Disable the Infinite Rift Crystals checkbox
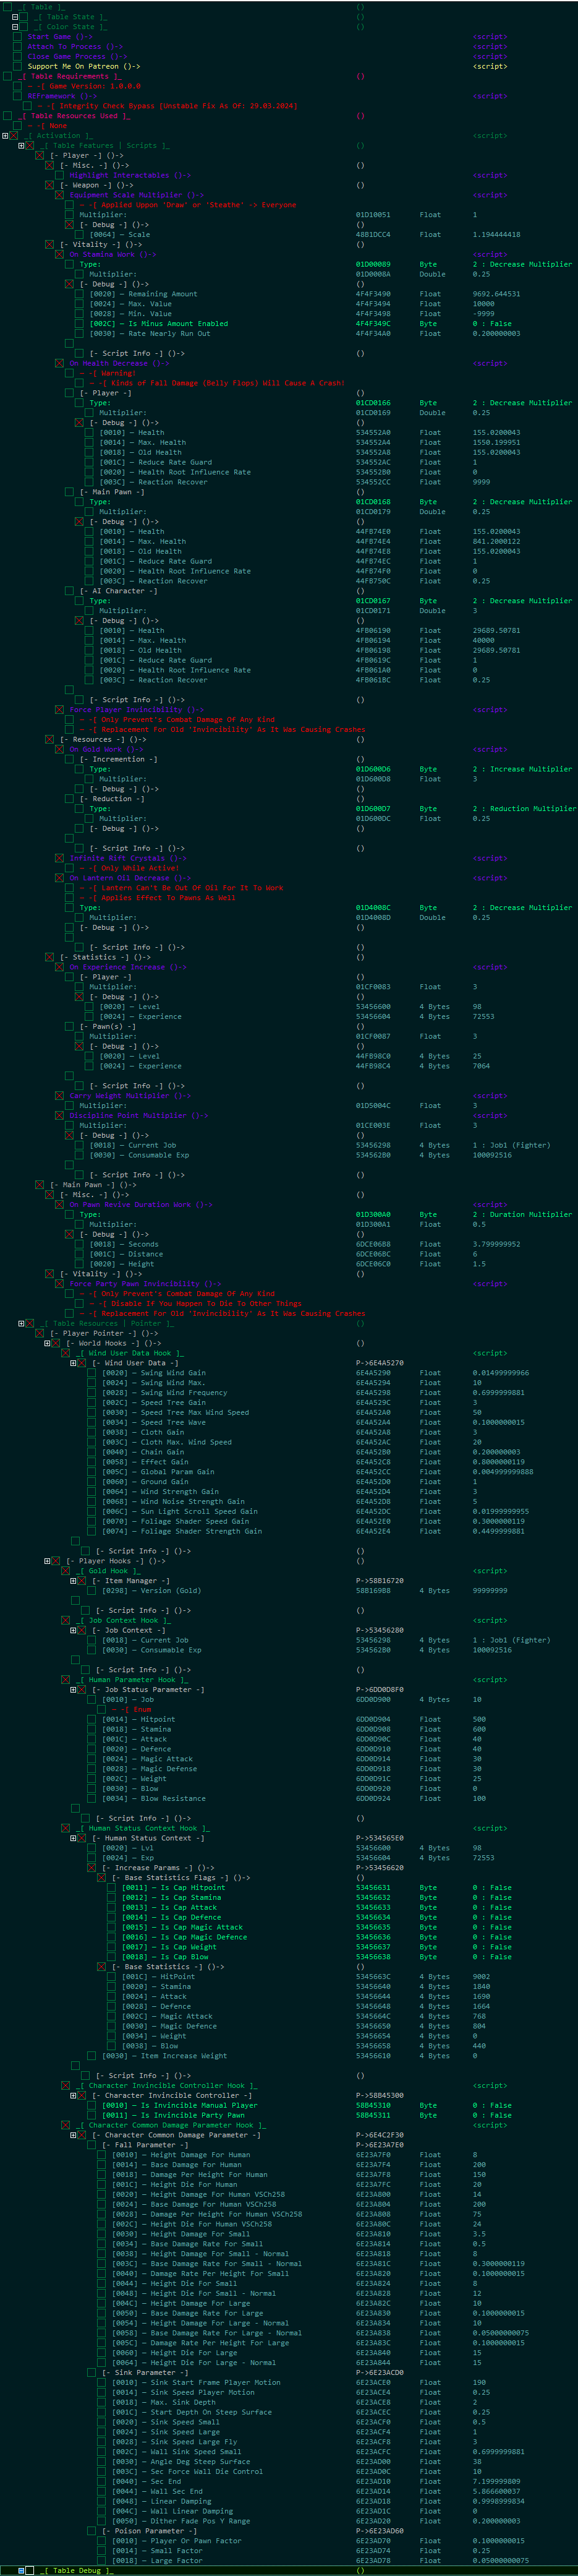The width and height of the screenshot is (578, 2576). pyautogui.click(x=59, y=858)
